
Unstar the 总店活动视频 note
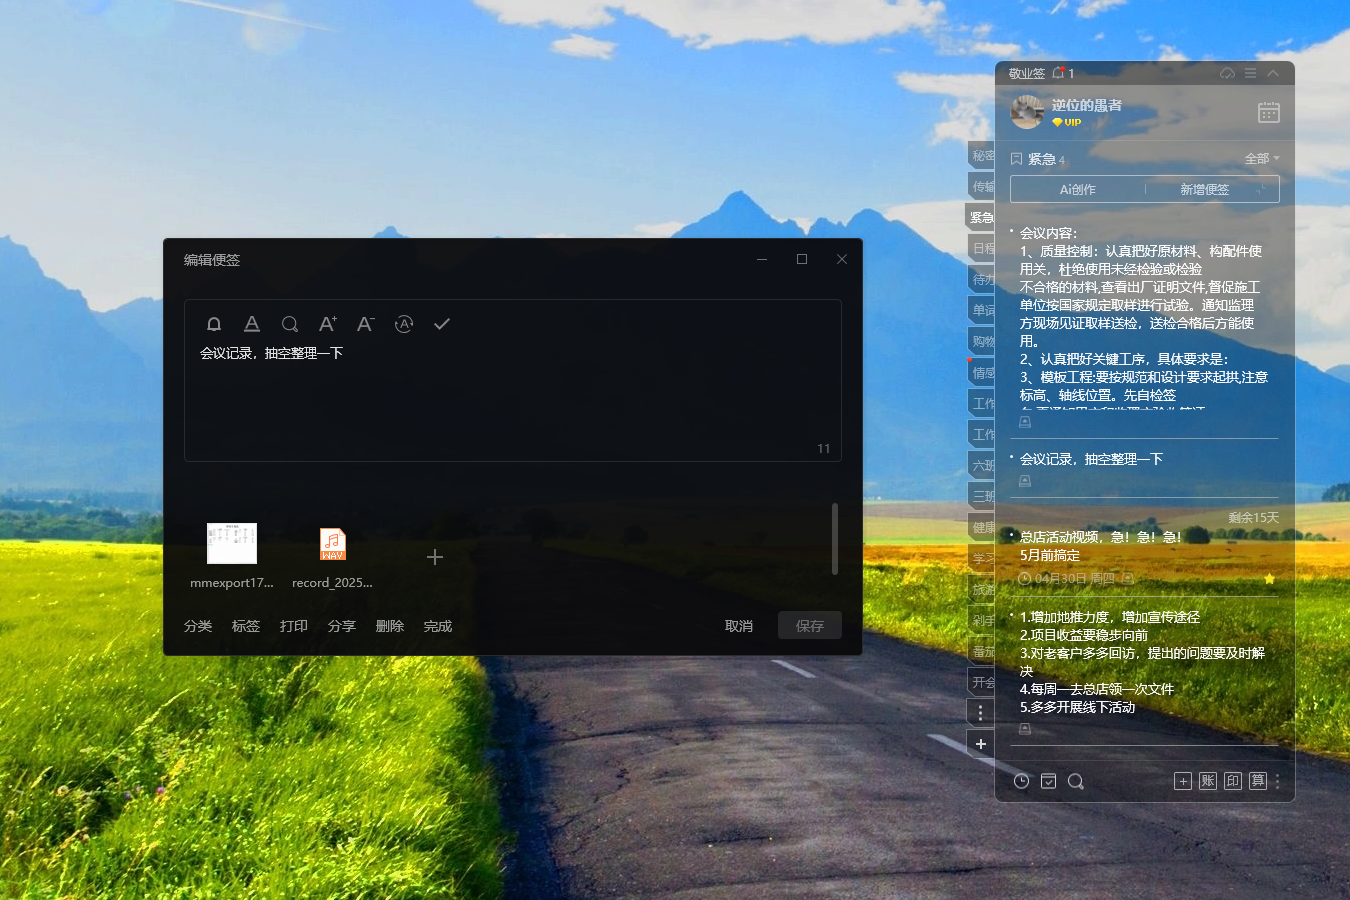click(x=1269, y=578)
